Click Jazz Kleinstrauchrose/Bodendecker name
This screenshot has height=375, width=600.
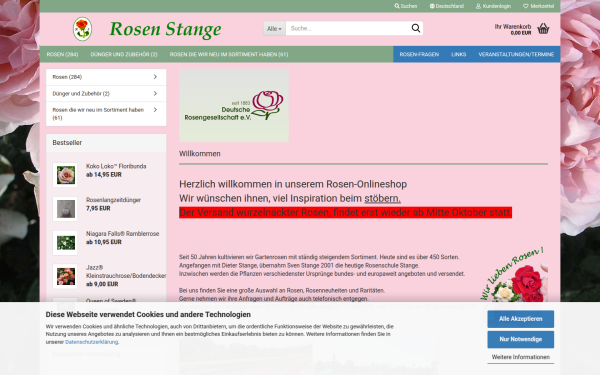[x=126, y=271]
